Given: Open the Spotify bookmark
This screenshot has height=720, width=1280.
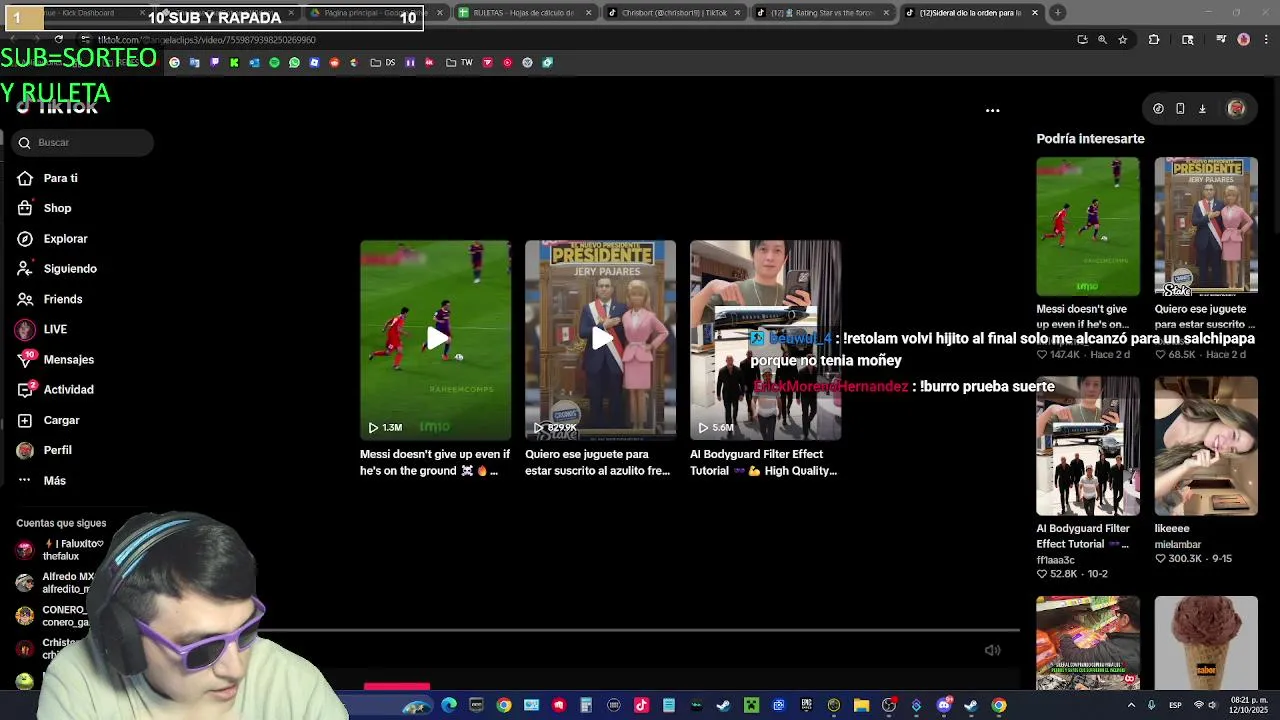Looking at the screenshot, I should click(x=274, y=62).
